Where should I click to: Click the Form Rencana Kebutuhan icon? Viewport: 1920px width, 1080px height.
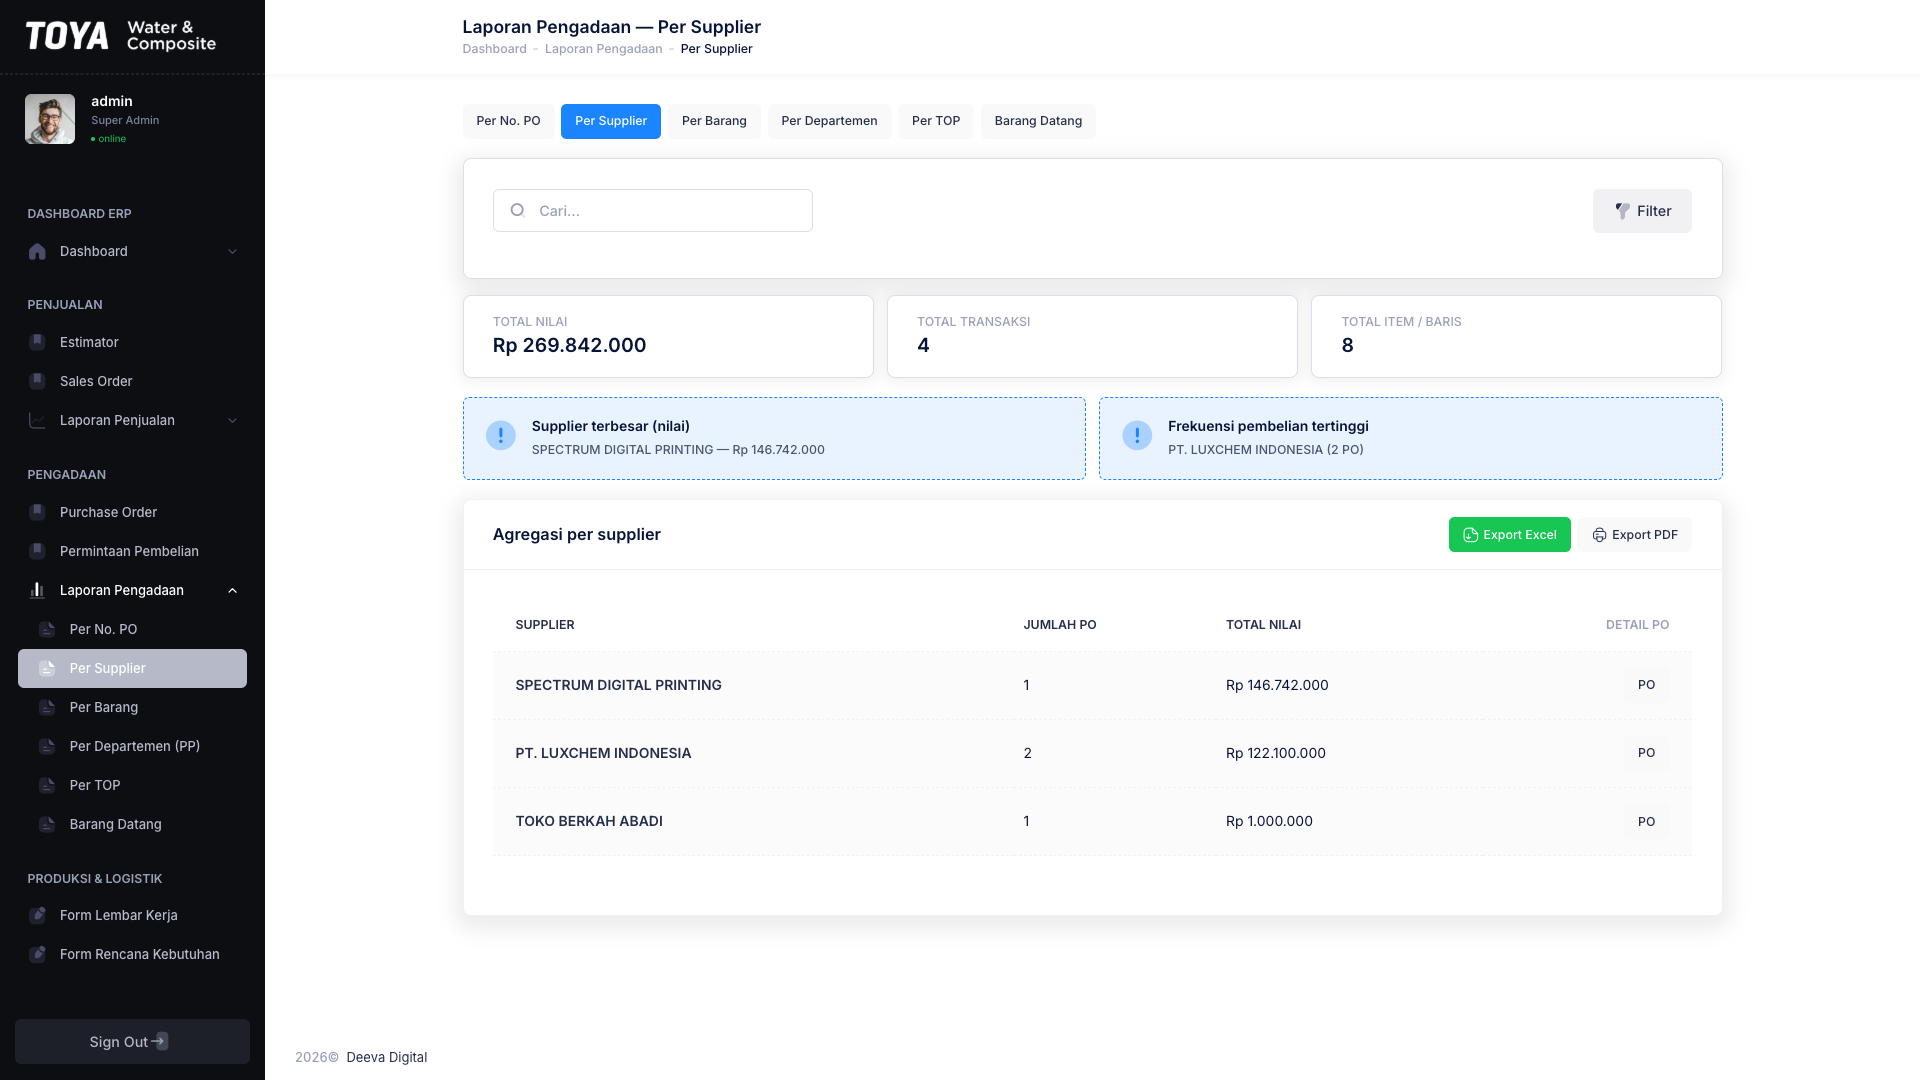[37, 954]
